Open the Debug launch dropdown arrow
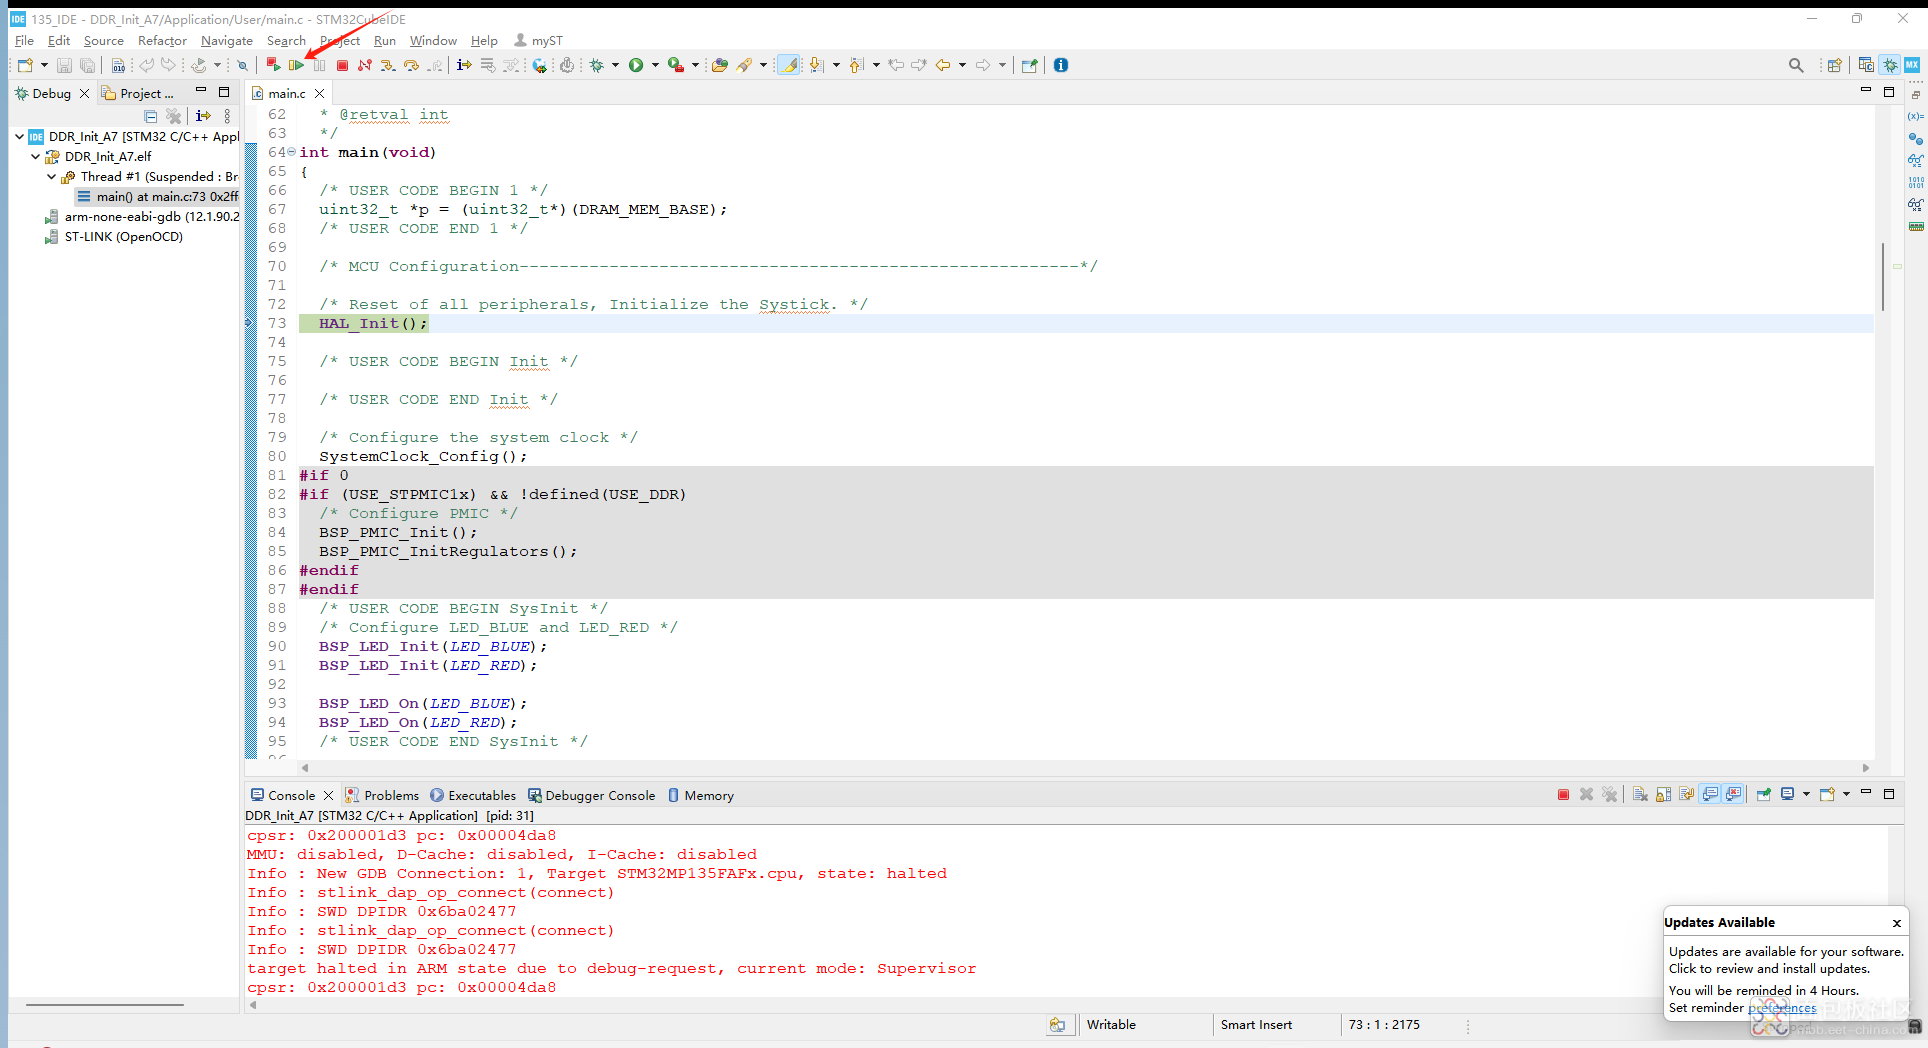The image size is (1928, 1048). [615, 65]
